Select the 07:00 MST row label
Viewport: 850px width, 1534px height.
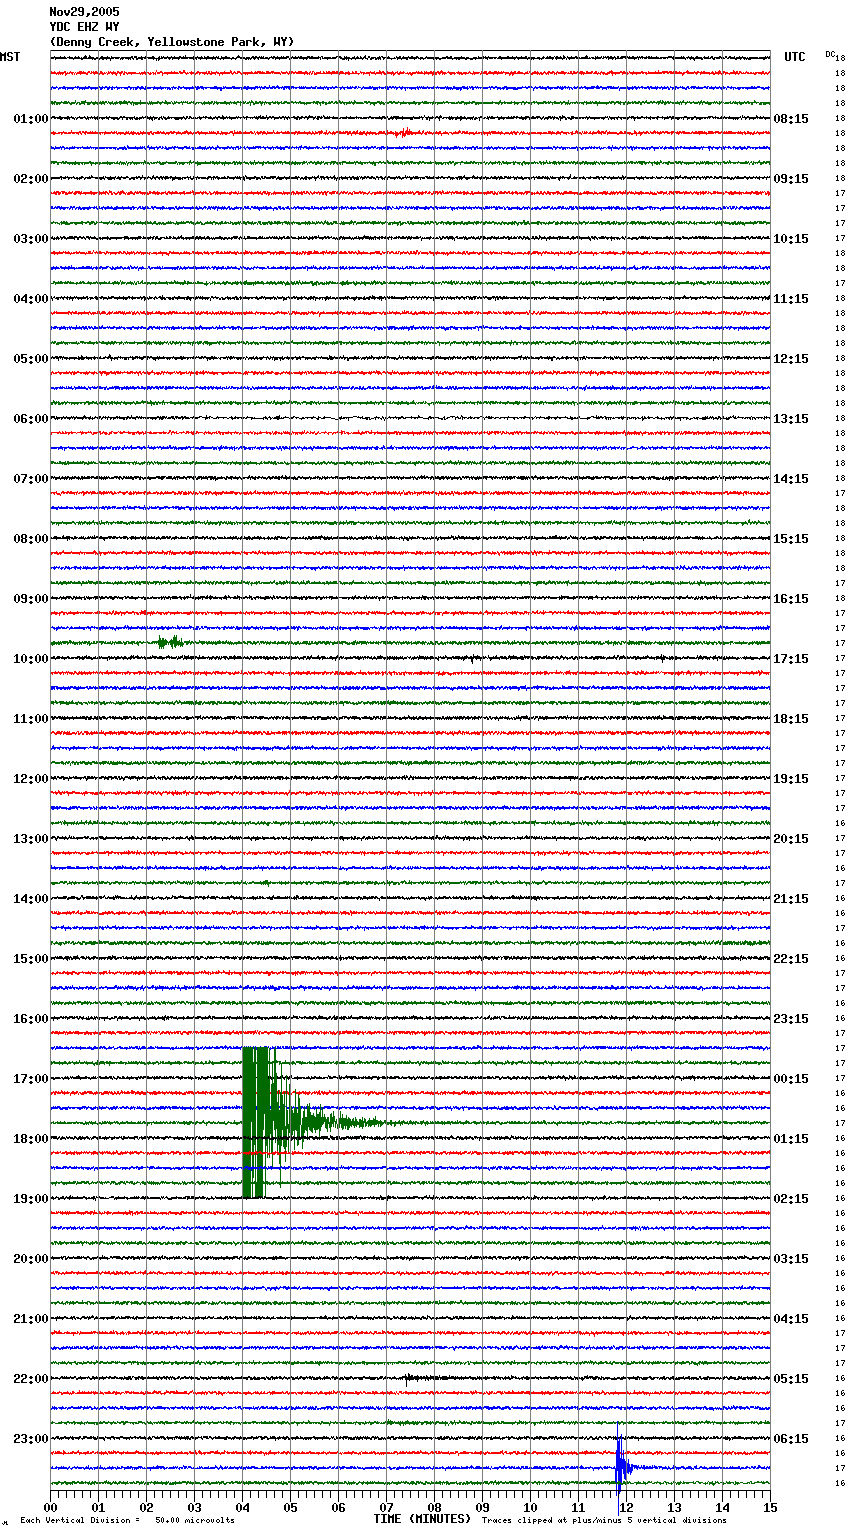[x=31, y=479]
